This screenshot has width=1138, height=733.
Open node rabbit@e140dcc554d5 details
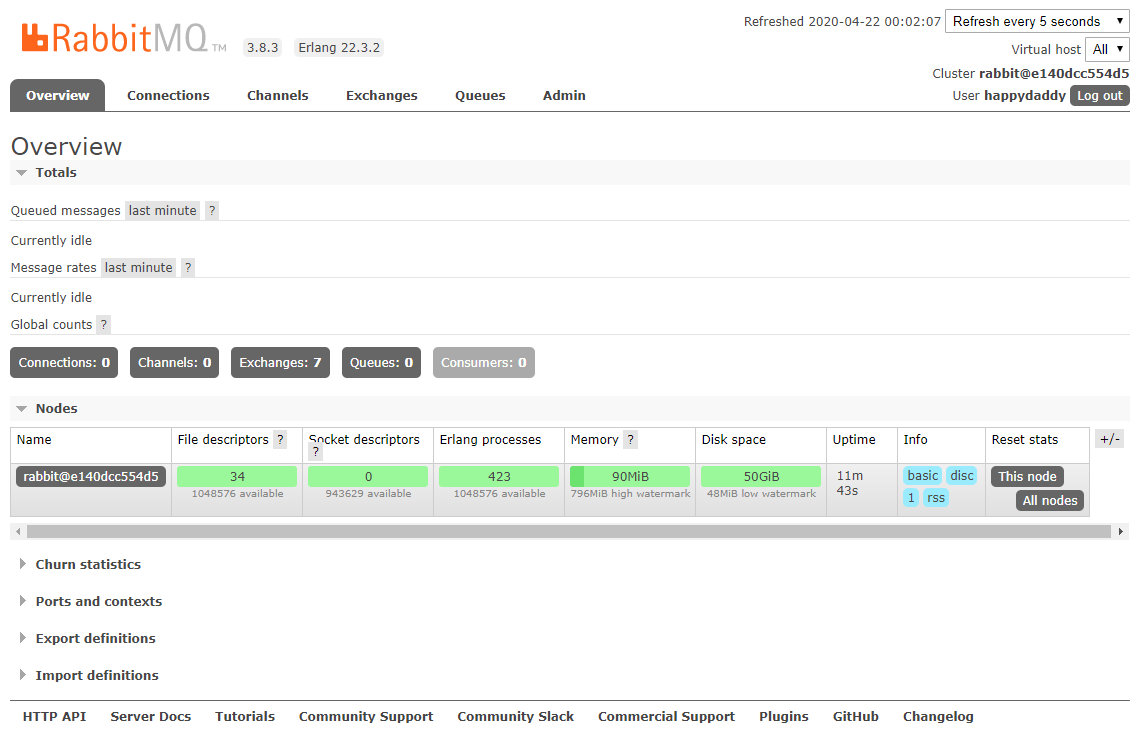(91, 477)
